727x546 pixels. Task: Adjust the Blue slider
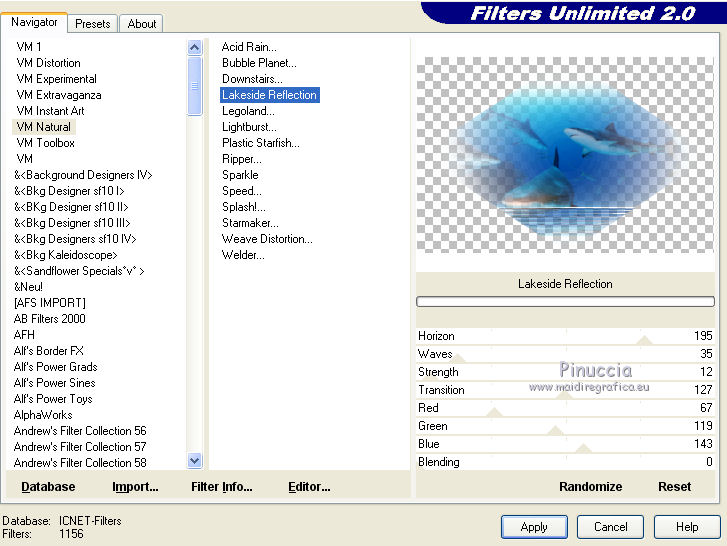coord(565,444)
